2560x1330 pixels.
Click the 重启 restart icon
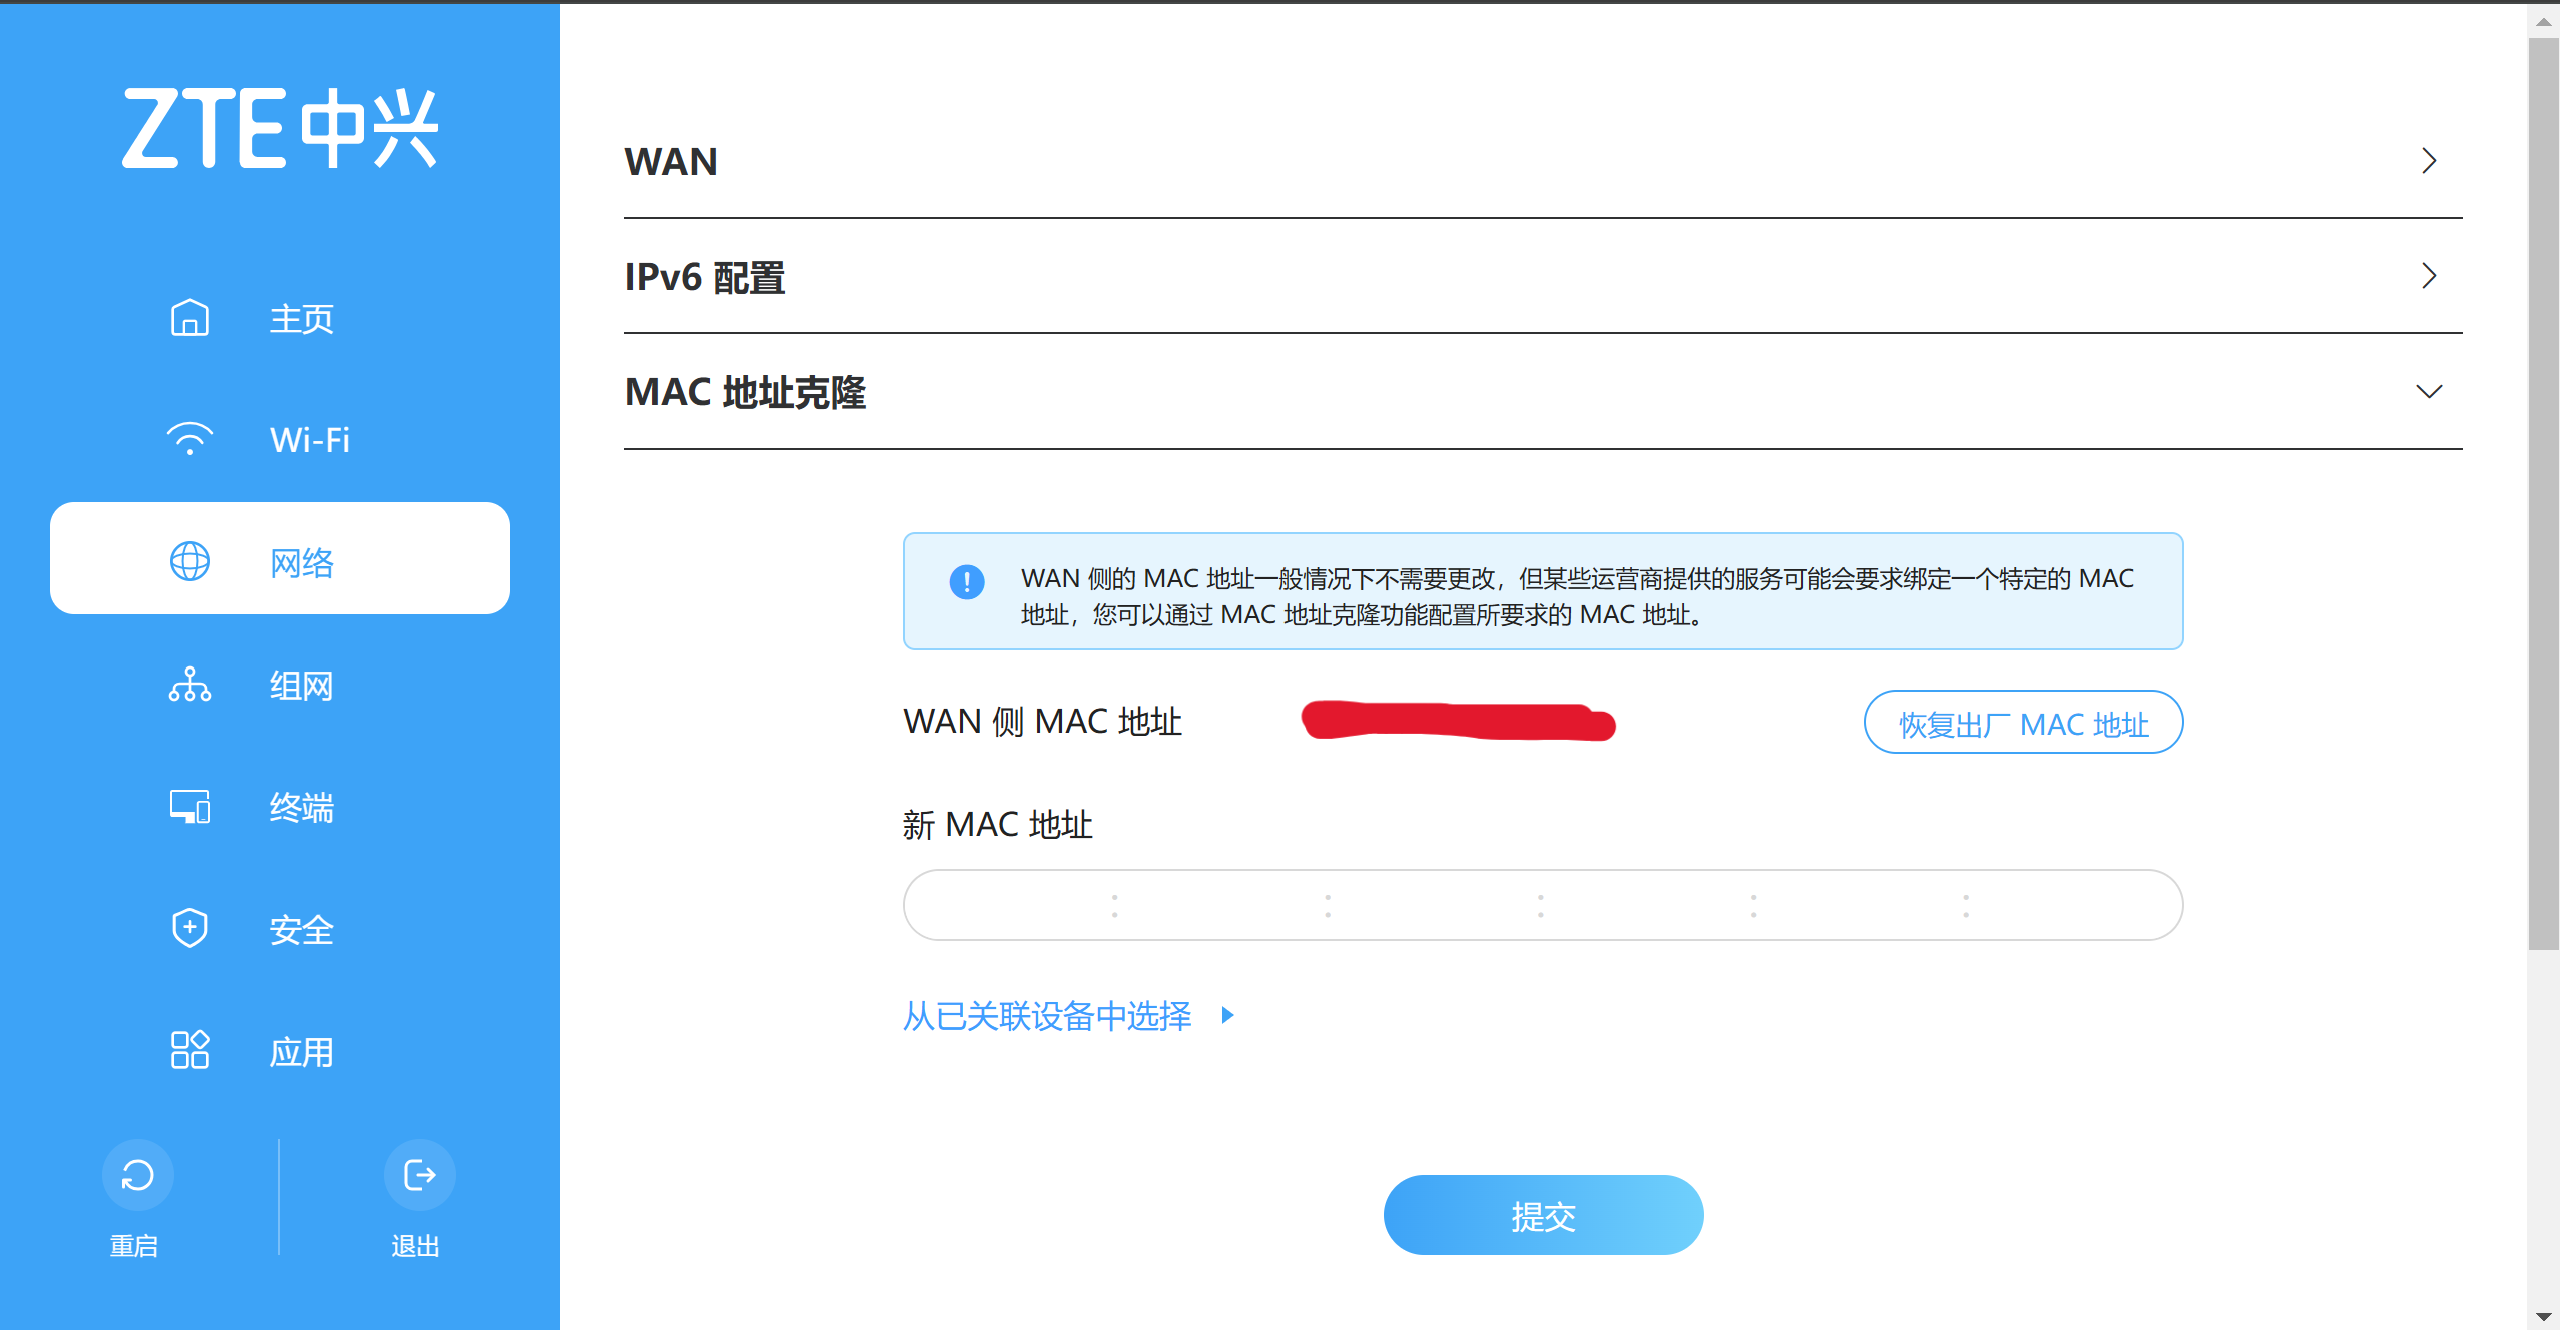(x=137, y=1174)
